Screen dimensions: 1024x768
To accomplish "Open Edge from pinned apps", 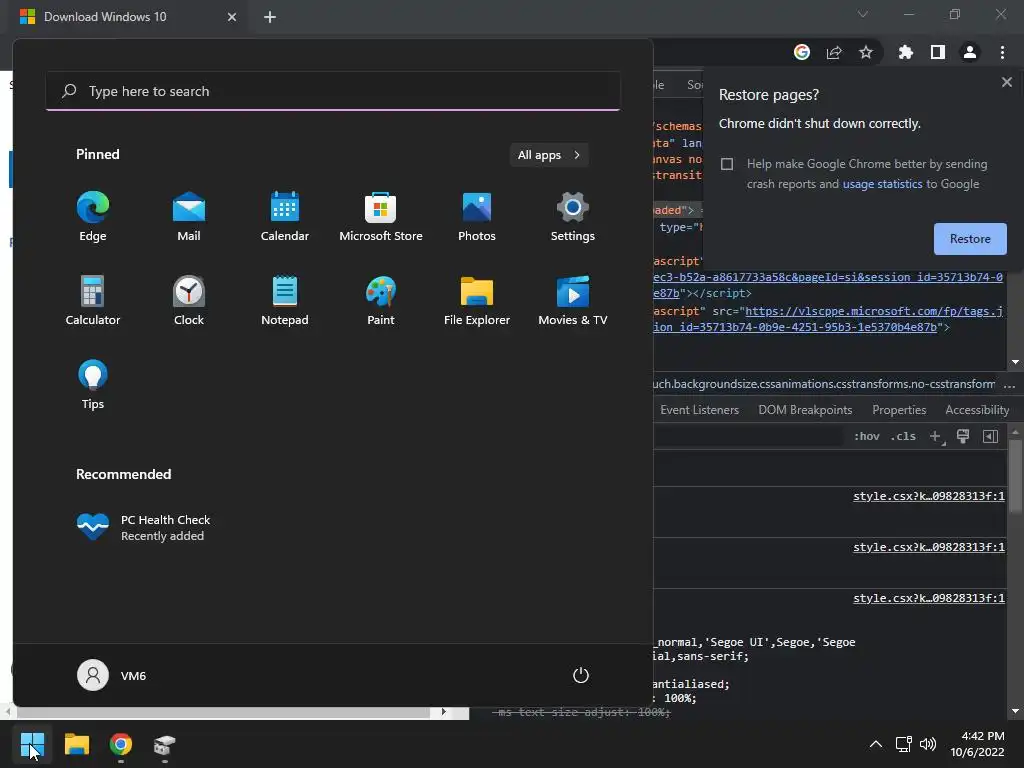I will coord(93,217).
